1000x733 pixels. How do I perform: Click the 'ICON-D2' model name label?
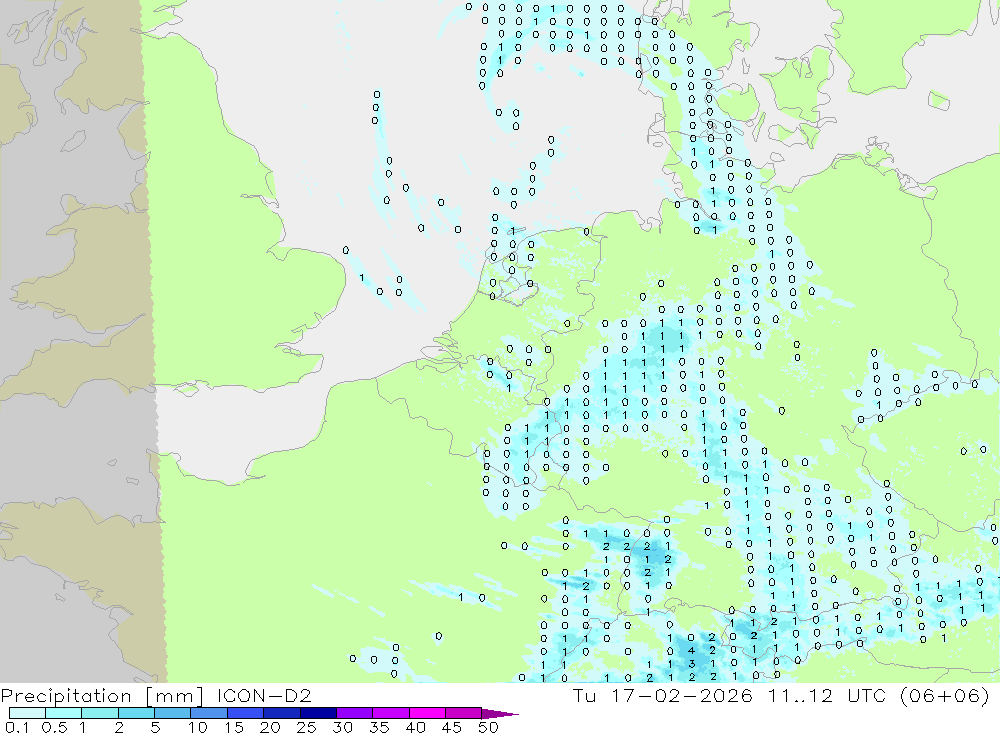264,695
